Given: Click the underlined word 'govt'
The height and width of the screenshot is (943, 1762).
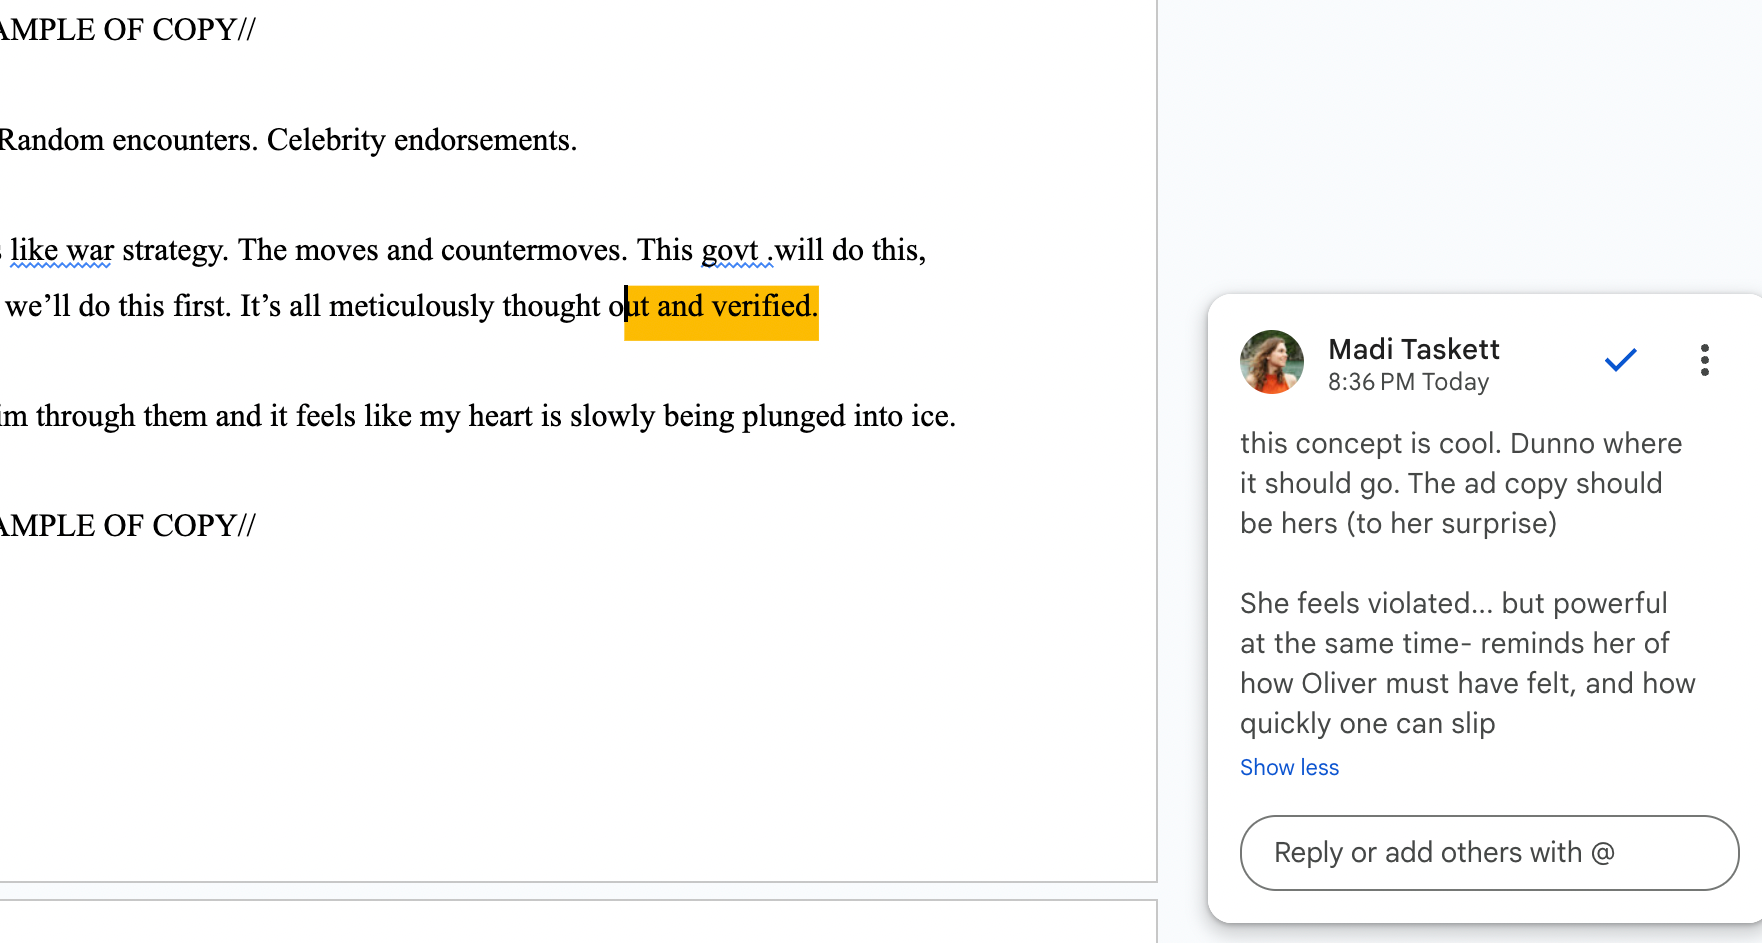Looking at the screenshot, I should coord(730,250).
